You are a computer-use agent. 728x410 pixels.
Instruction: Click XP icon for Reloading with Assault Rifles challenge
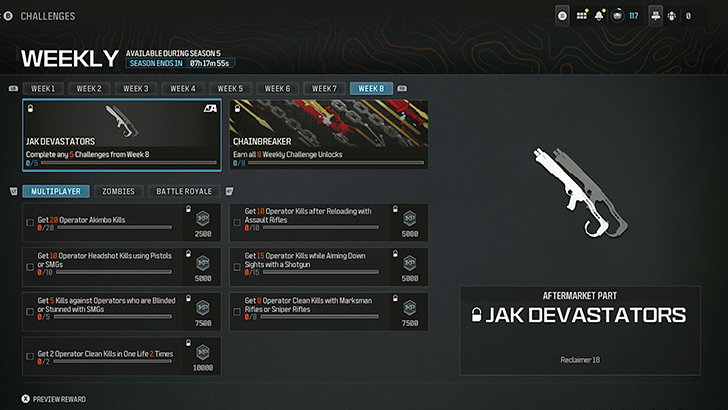[410, 218]
